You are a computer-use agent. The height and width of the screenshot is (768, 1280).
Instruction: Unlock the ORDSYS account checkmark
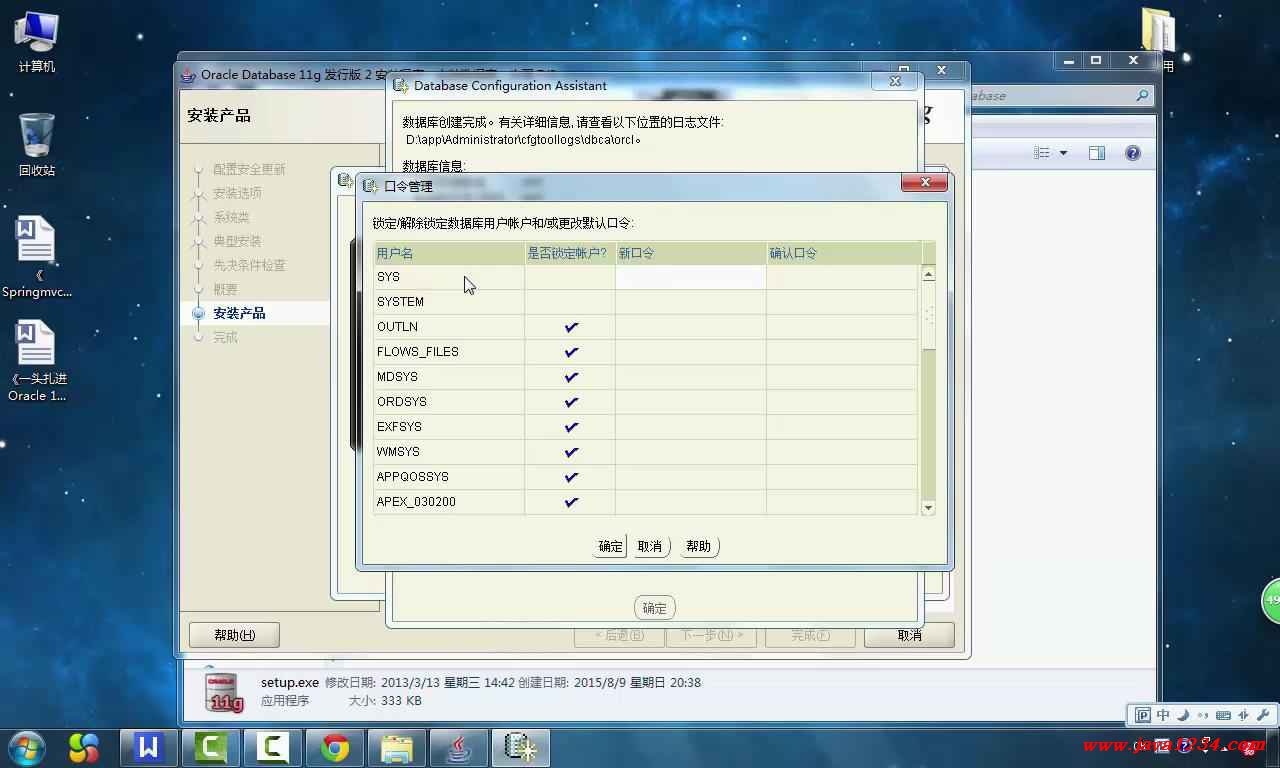pos(571,402)
